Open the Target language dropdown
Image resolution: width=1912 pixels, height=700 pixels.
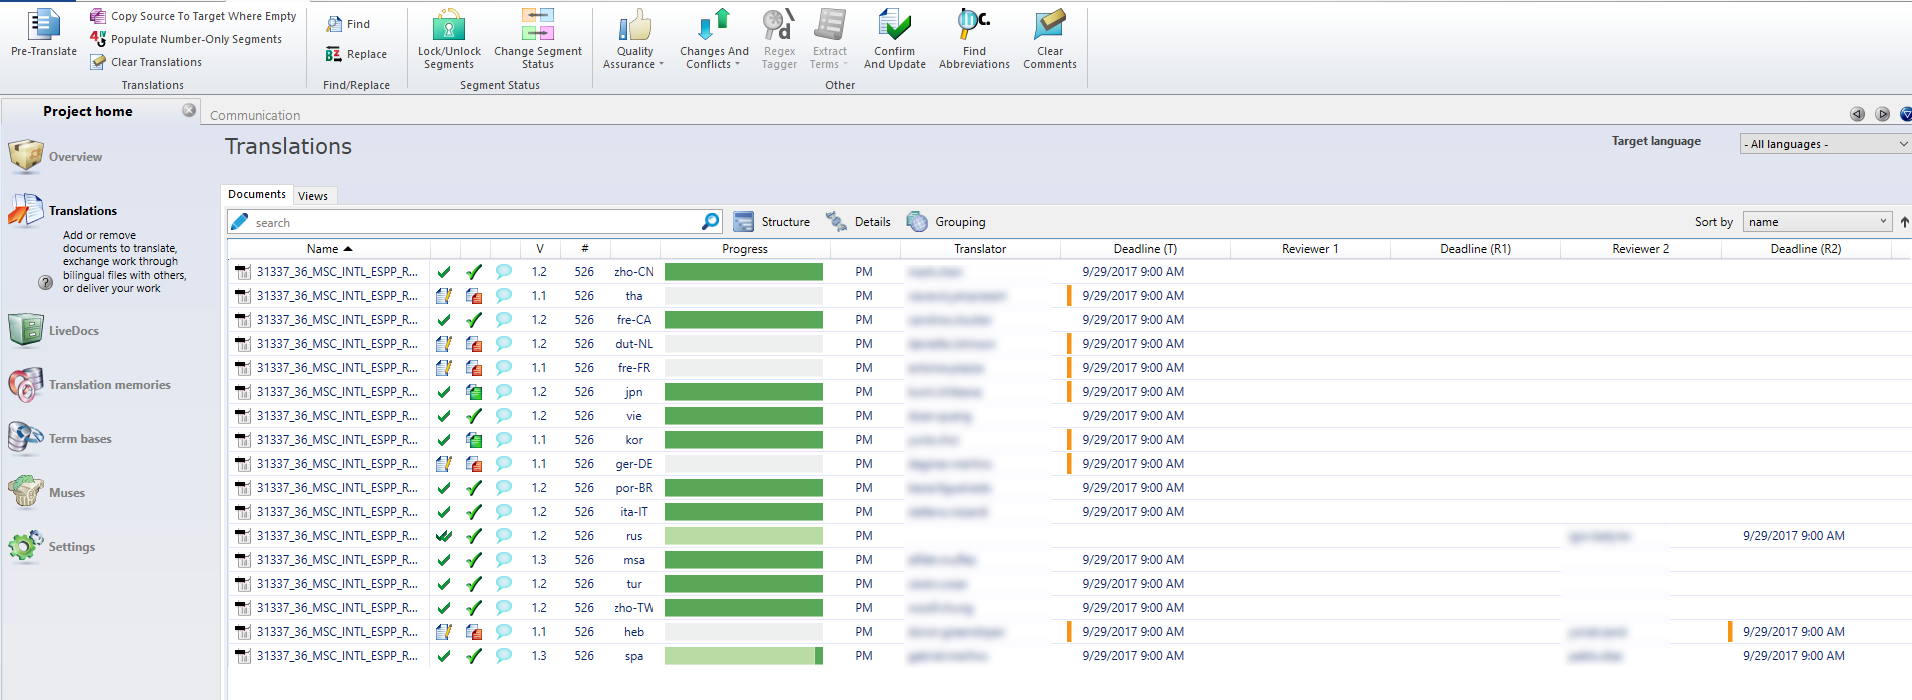[1825, 144]
